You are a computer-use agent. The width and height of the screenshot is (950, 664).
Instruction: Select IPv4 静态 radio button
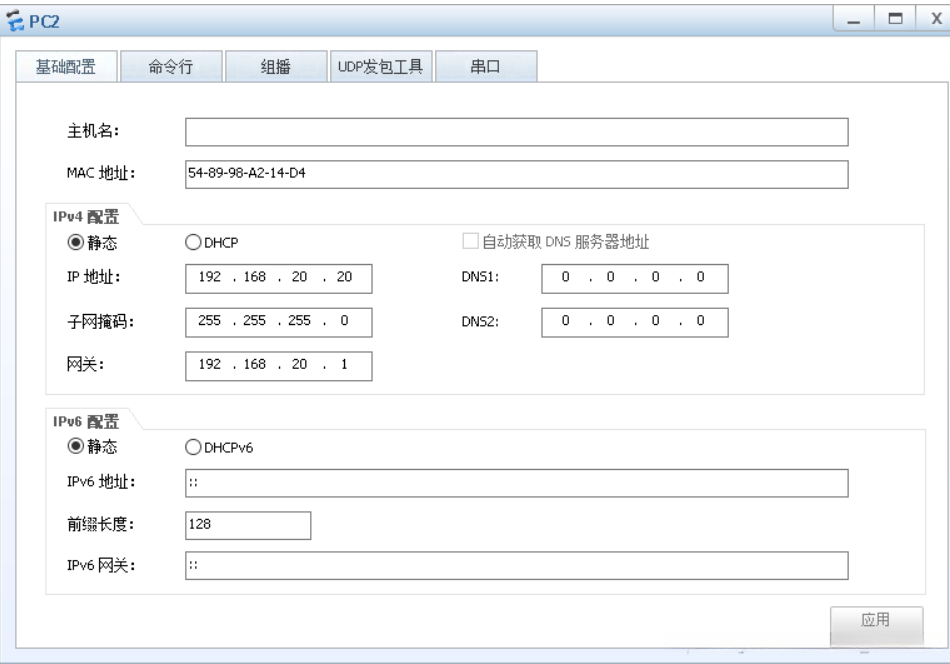(75, 242)
